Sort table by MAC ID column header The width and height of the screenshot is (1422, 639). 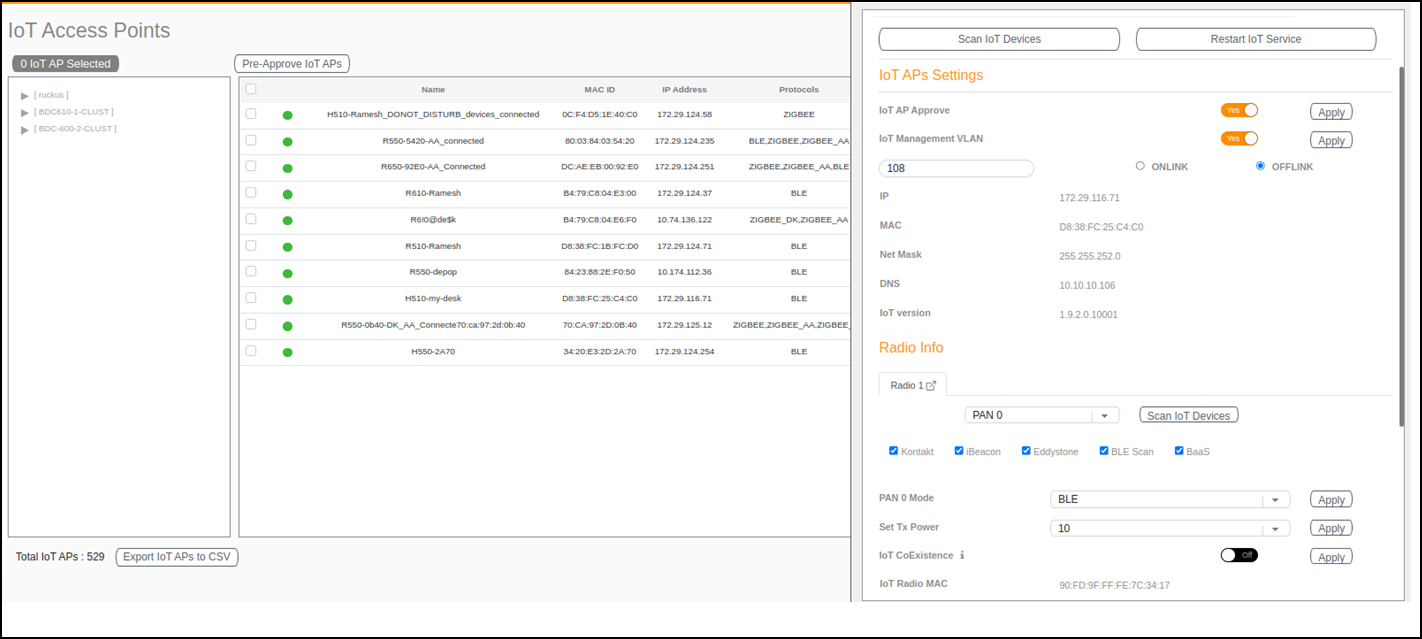pyautogui.click(x=600, y=90)
